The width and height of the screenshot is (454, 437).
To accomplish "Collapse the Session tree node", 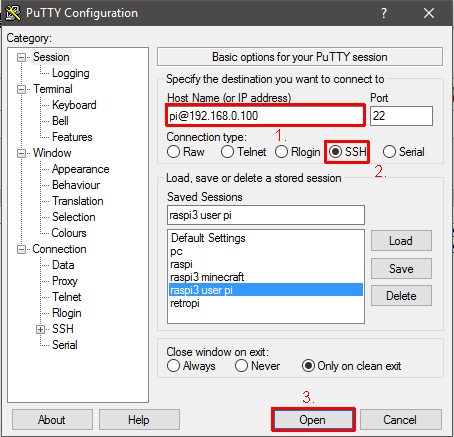I will (21, 58).
